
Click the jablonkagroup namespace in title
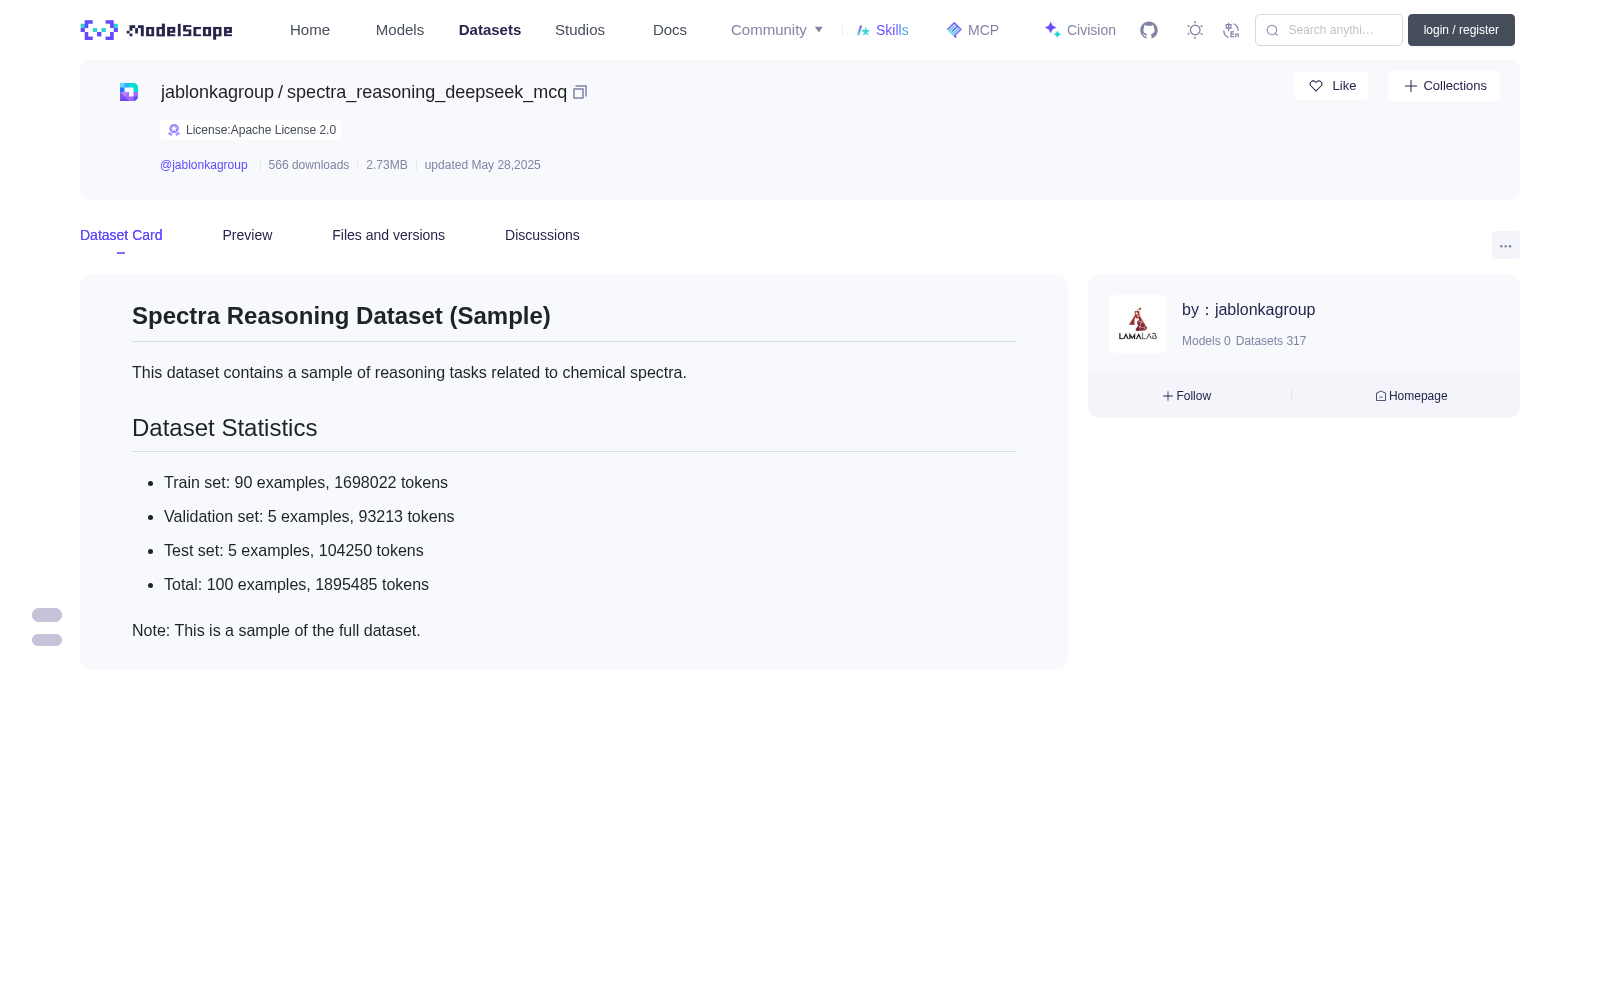[217, 92]
